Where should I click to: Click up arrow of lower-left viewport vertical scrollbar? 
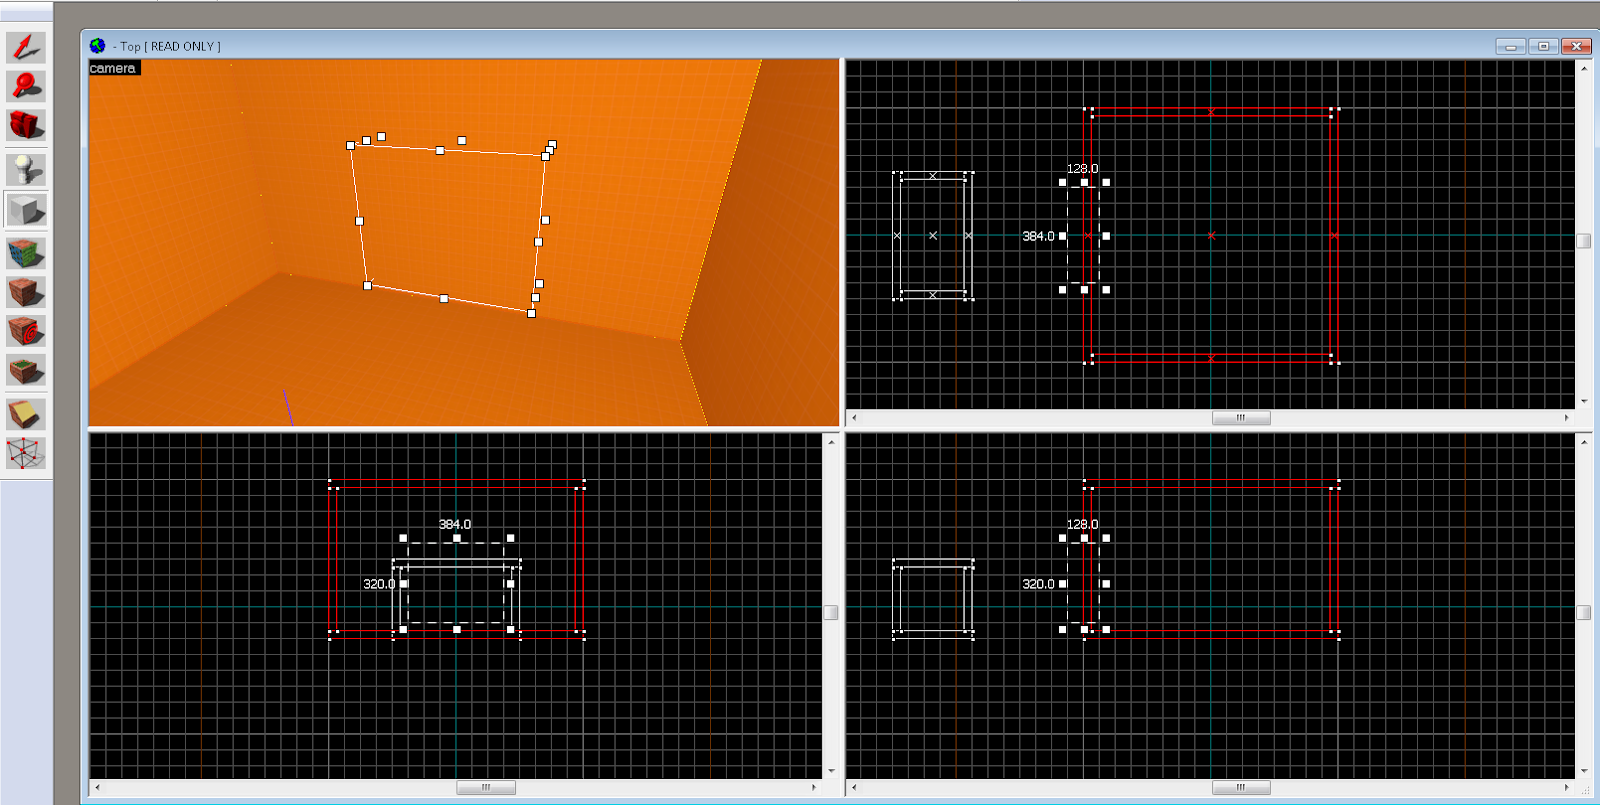(831, 441)
